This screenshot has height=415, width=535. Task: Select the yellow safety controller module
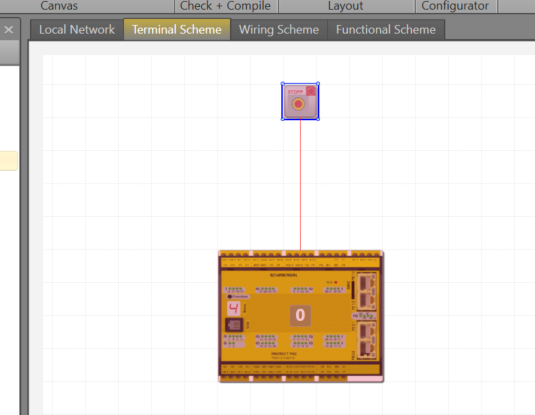301,316
